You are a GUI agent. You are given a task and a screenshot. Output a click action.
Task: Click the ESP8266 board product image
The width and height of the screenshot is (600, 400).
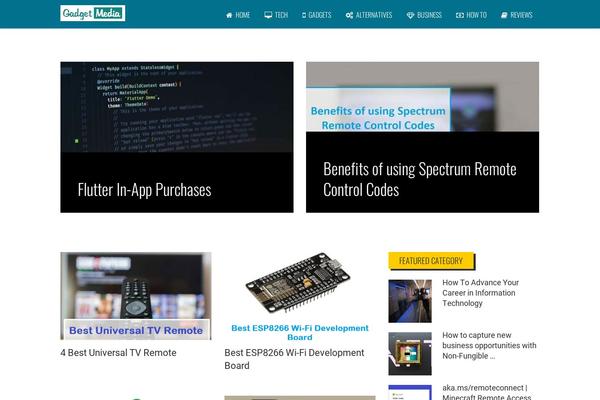(x=300, y=297)
